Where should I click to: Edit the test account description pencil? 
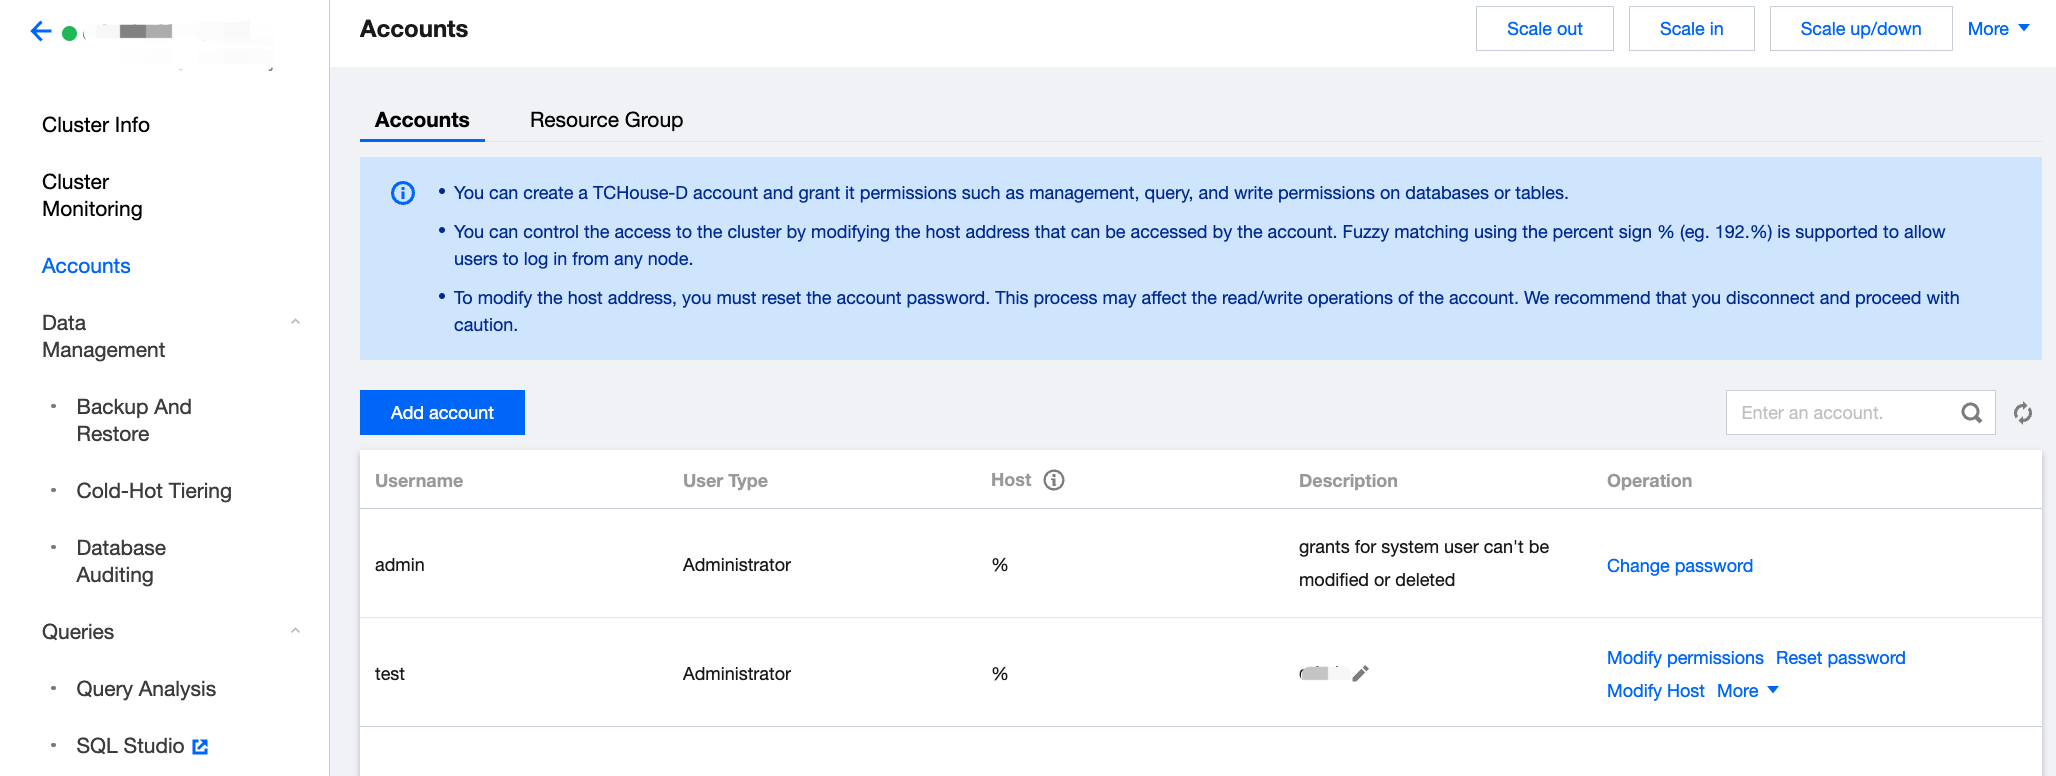[1360, 674]
